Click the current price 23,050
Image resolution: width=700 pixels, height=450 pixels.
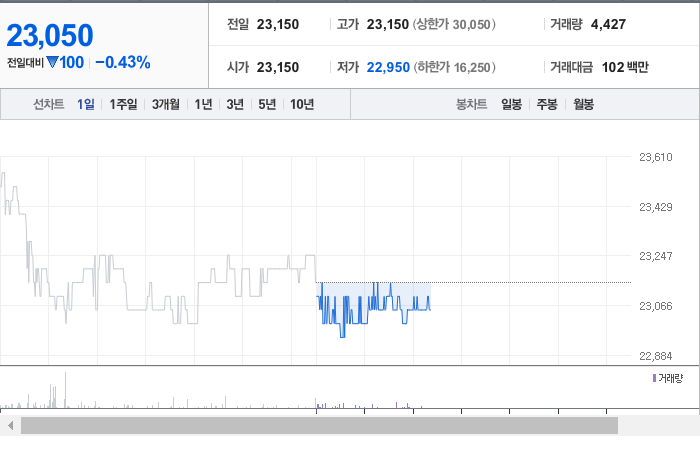[x=50, y=35]
